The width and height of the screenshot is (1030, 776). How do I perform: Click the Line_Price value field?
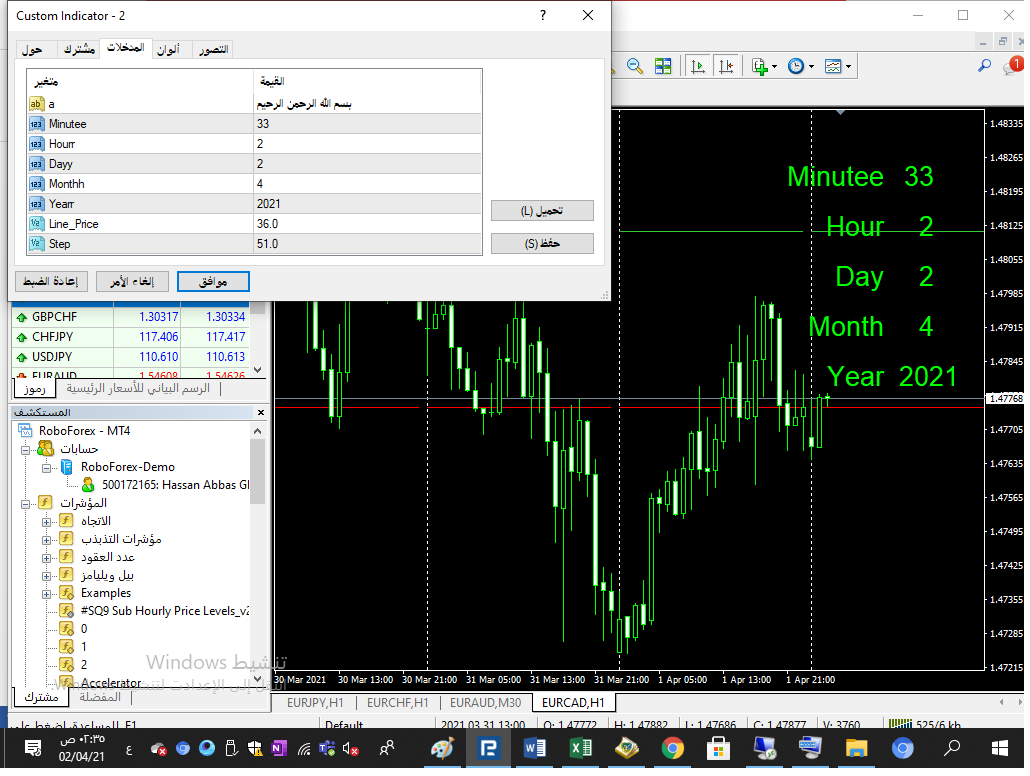pyautogui.click(x=367, y=224)
